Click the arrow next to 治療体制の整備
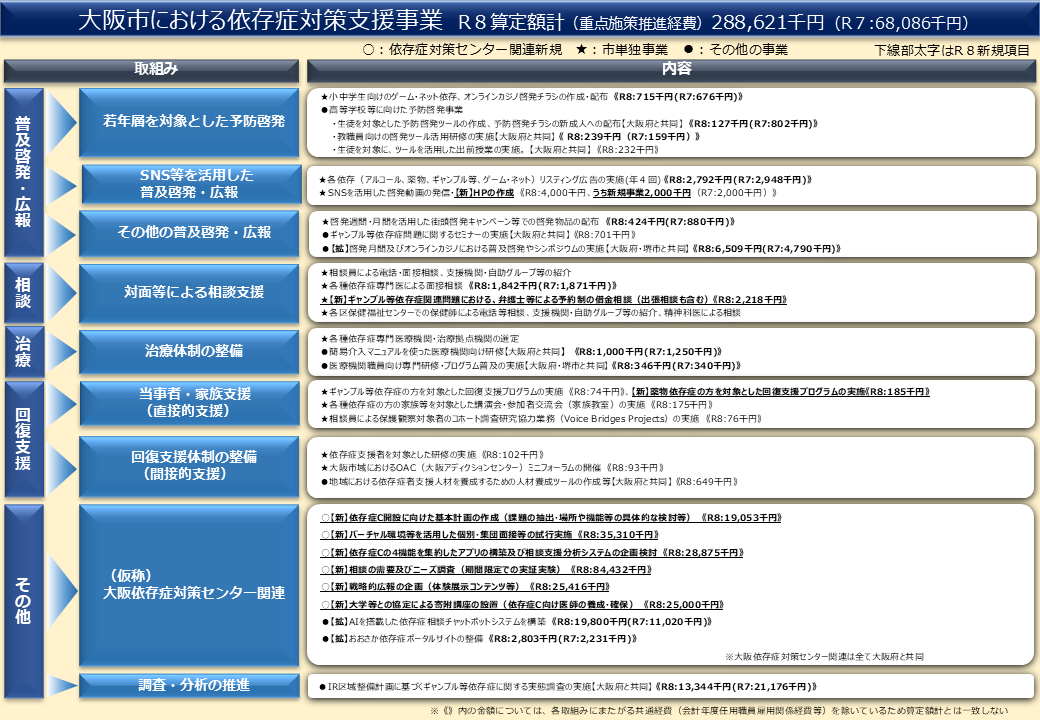The width and height of the screenshot is (1040, 720). coord(63,351)
